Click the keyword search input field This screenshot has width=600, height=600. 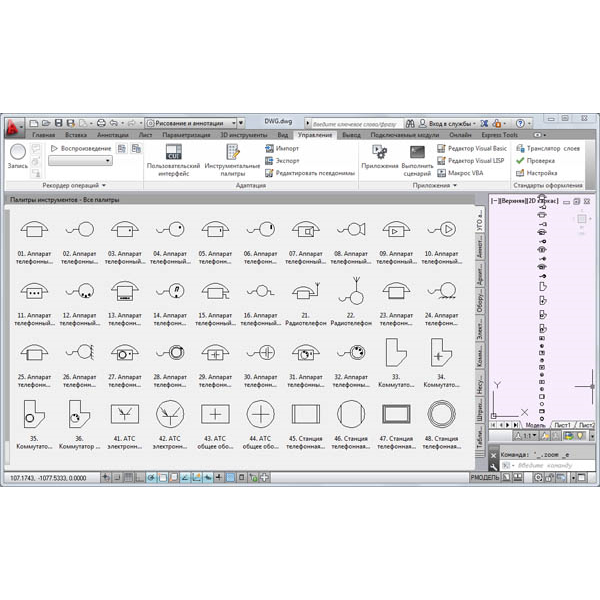357,124
